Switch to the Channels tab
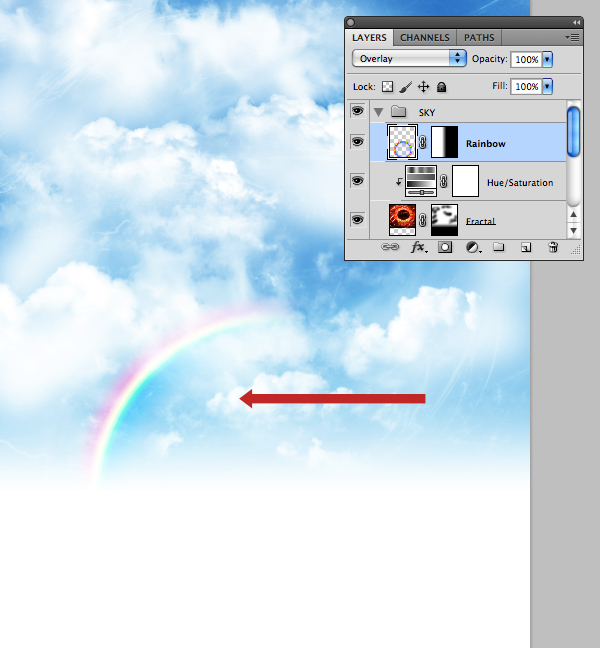This screenshot has width=600, height=648. pyautogui.click(x=425, y=38)
